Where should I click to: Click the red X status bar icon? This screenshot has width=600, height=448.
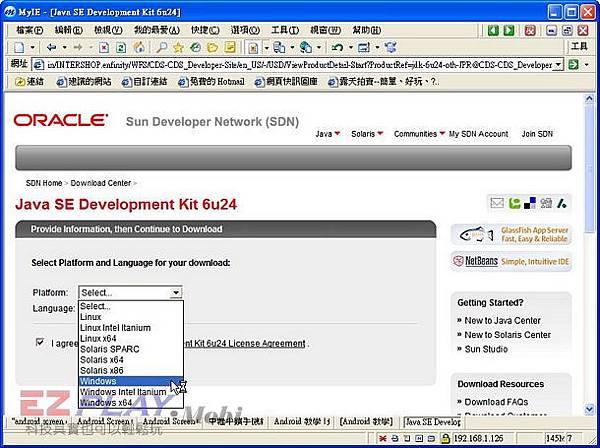[x=382, y=438]
